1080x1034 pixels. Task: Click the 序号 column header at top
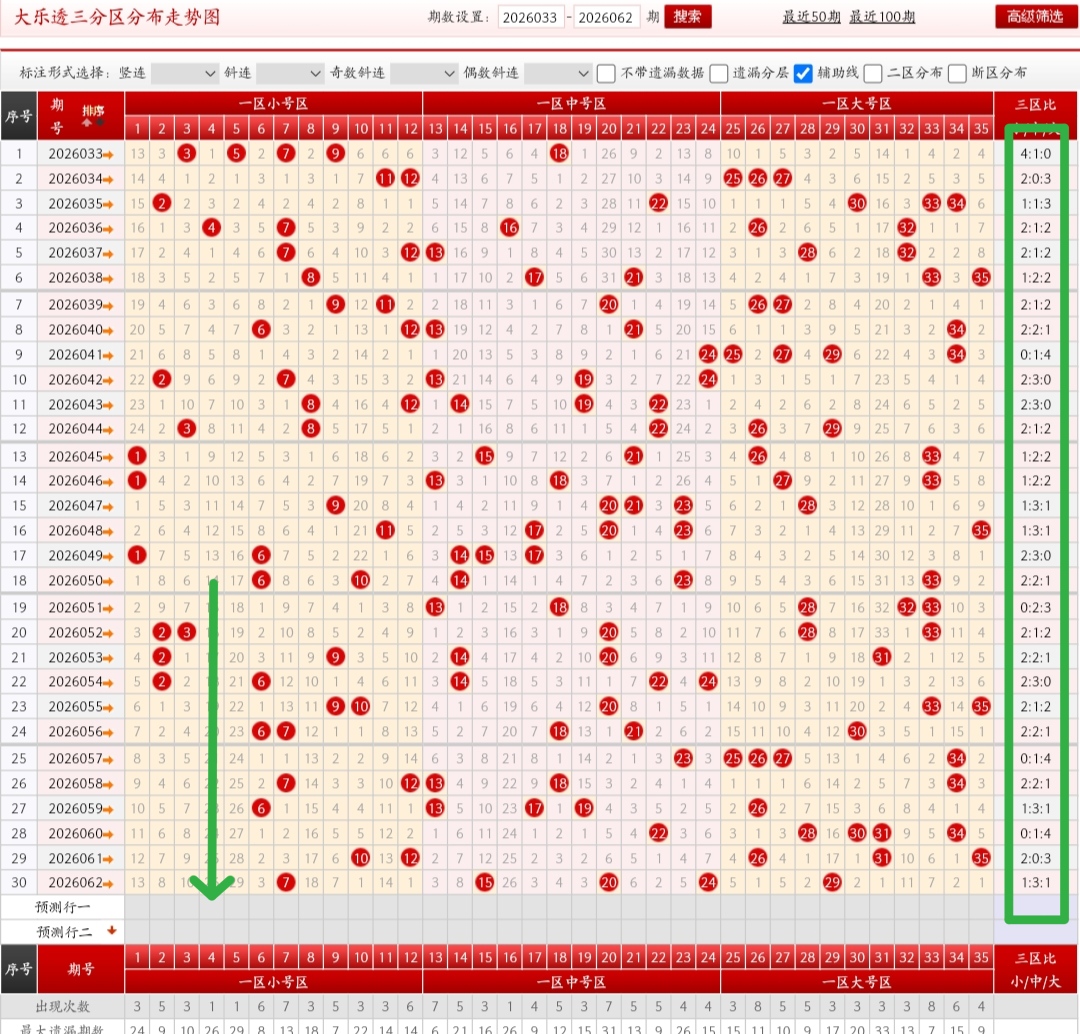point(19,116)
